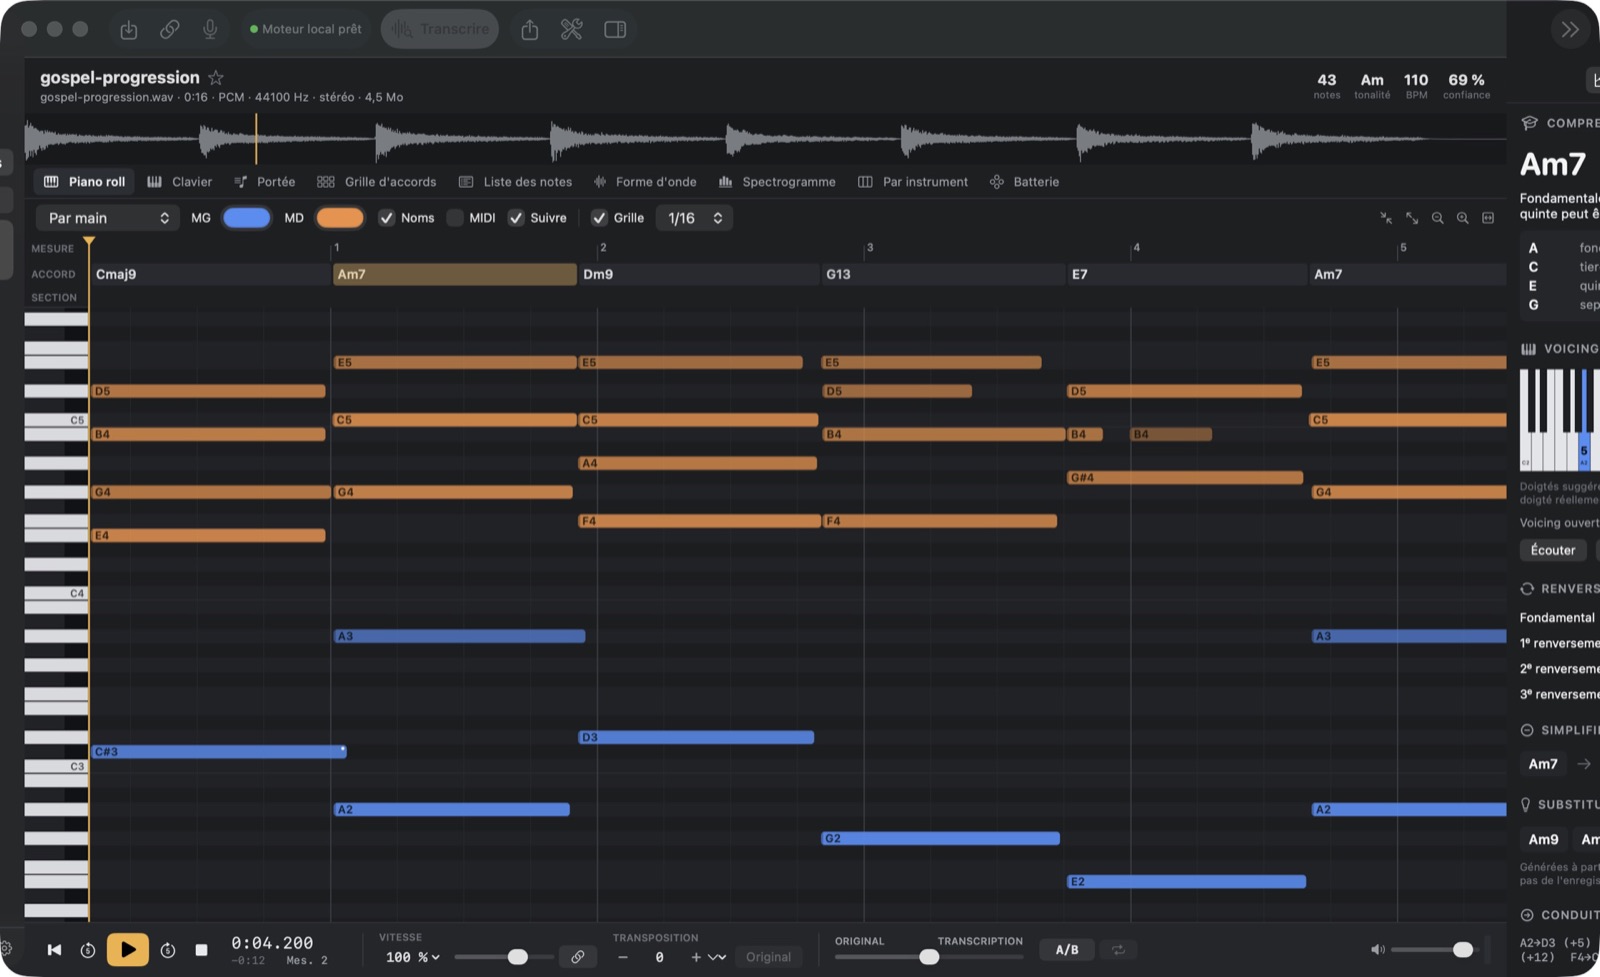Toggle the Grille checkbox
This screenshot has height=977, width=1600.
tap(599, 218)
